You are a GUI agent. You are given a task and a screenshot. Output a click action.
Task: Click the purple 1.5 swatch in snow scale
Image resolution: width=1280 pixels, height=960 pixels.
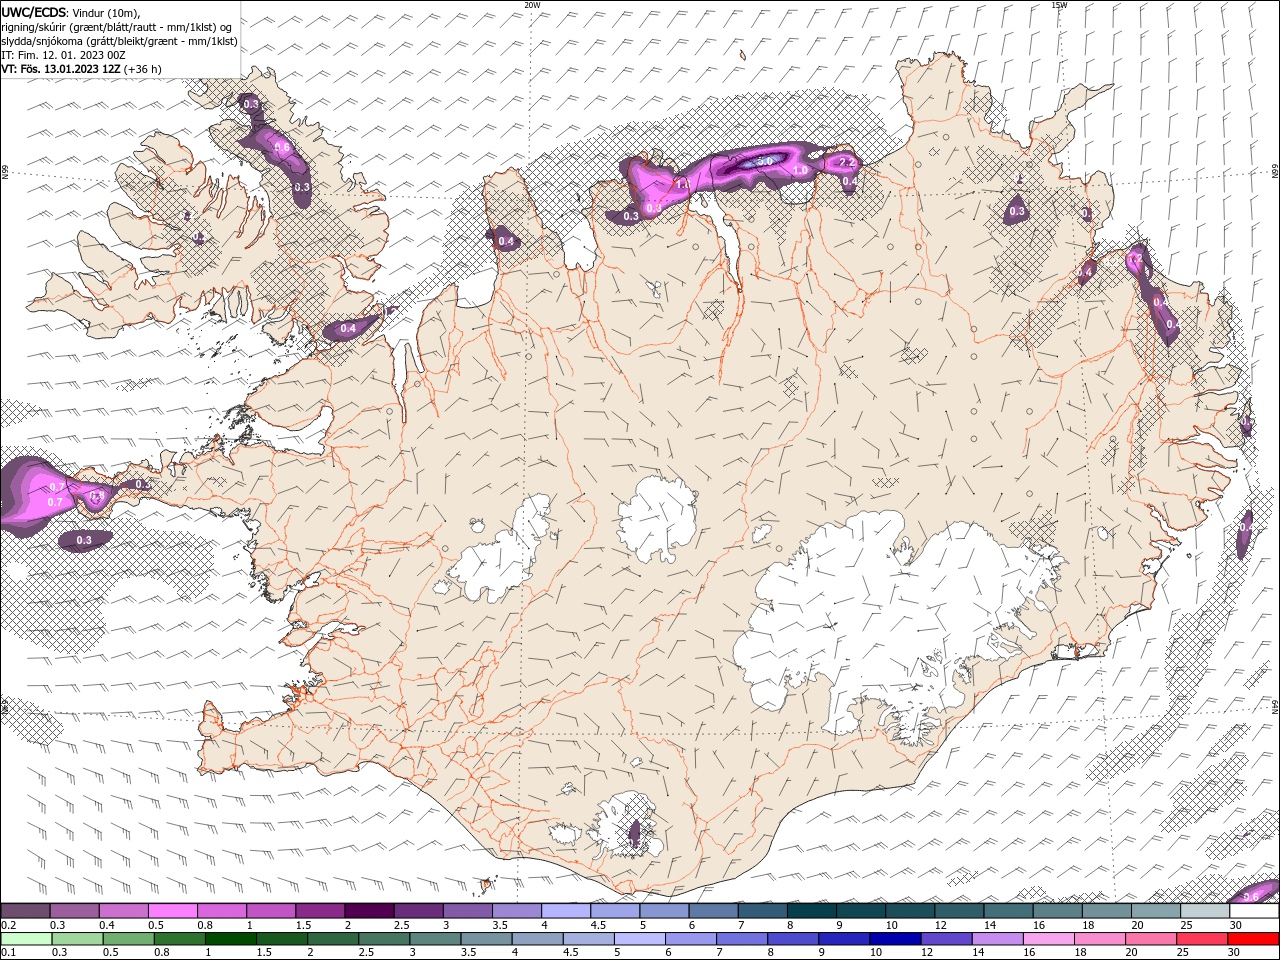[x=319, y=911]
